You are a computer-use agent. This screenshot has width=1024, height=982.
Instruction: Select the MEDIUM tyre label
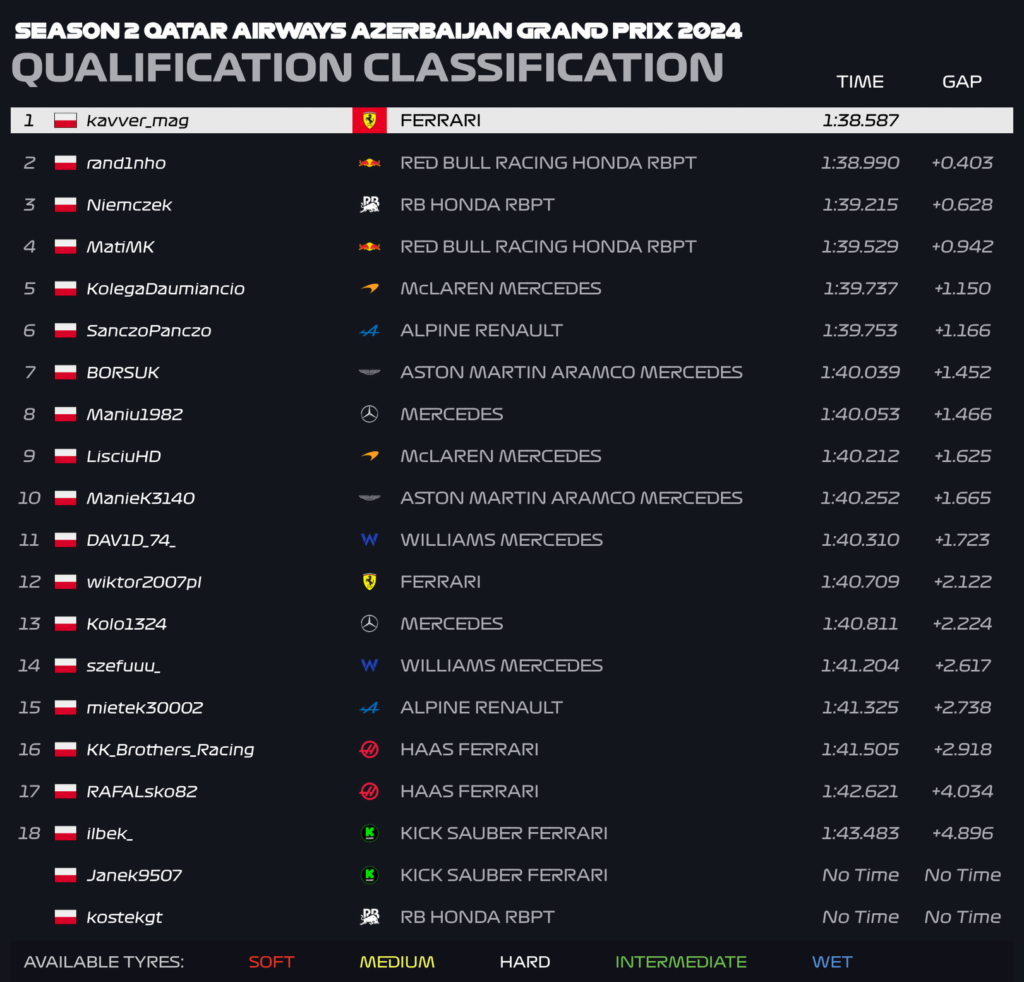point(397,962)
